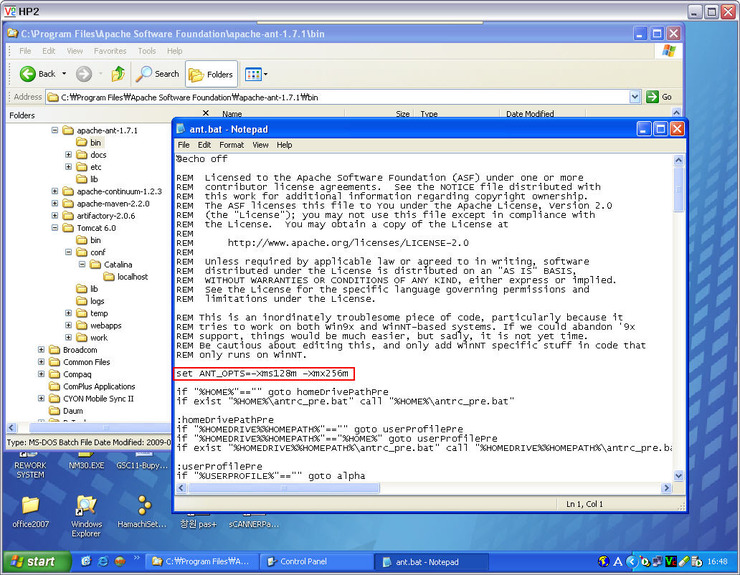Open the office2007 desktop folder icon
740x575 pixels.
(30, 505)
